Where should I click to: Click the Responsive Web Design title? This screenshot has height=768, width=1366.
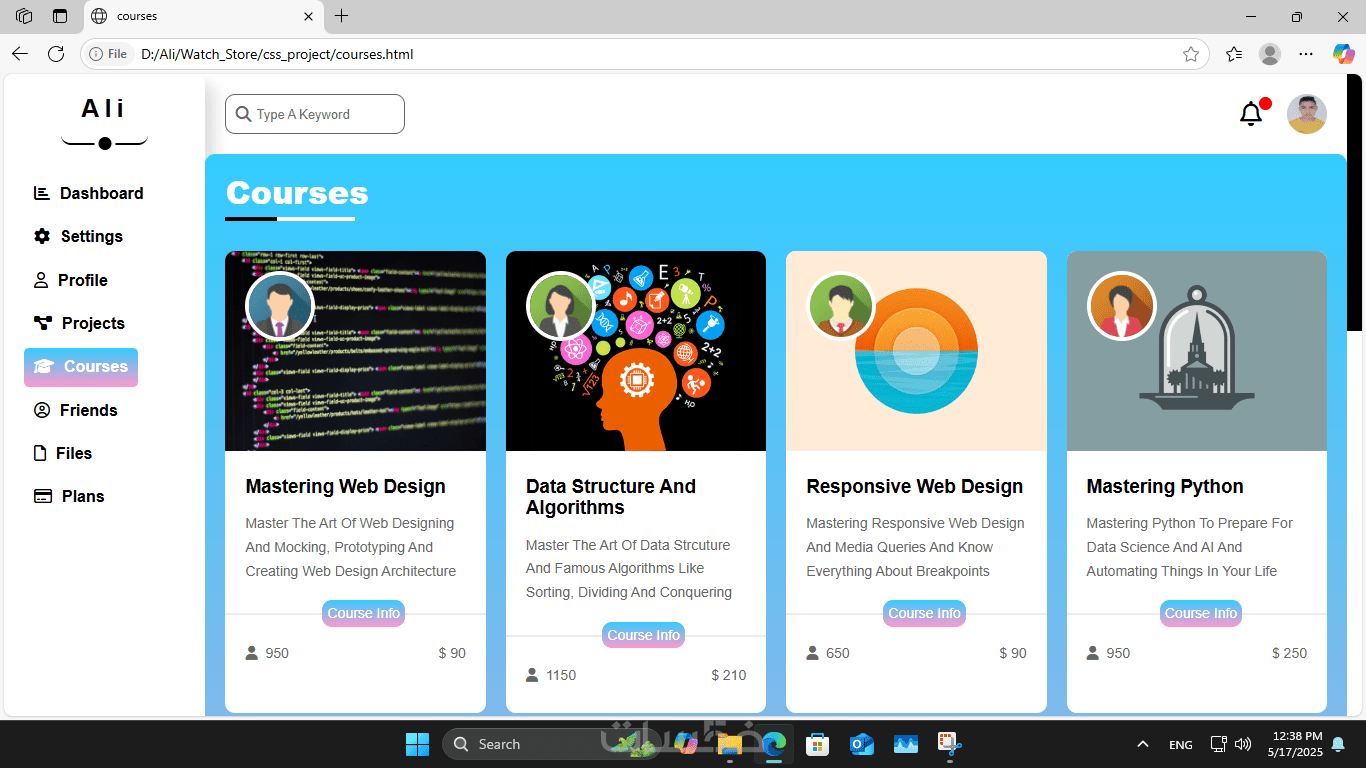click(x=915, y=487)
